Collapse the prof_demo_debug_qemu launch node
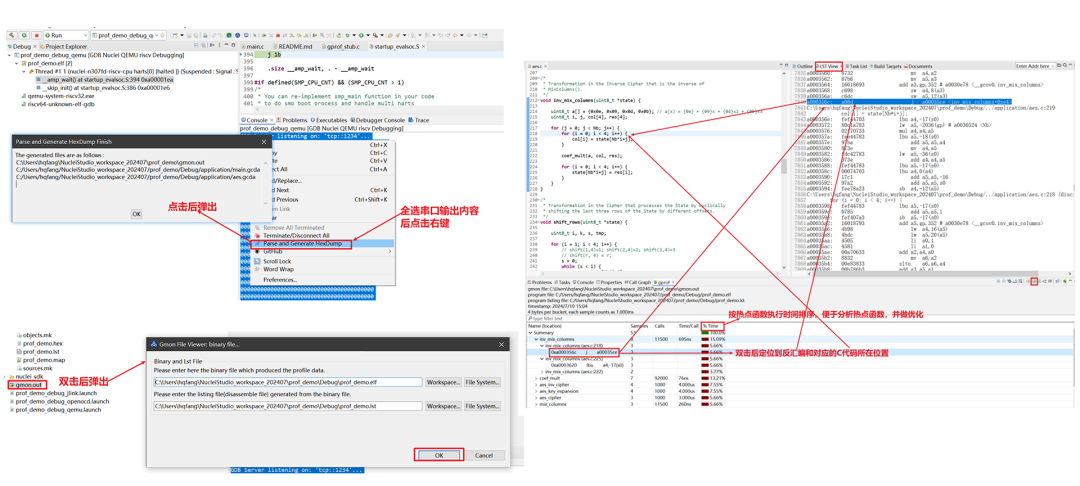This screenshot has height=486, width=1080. (10, 54)
